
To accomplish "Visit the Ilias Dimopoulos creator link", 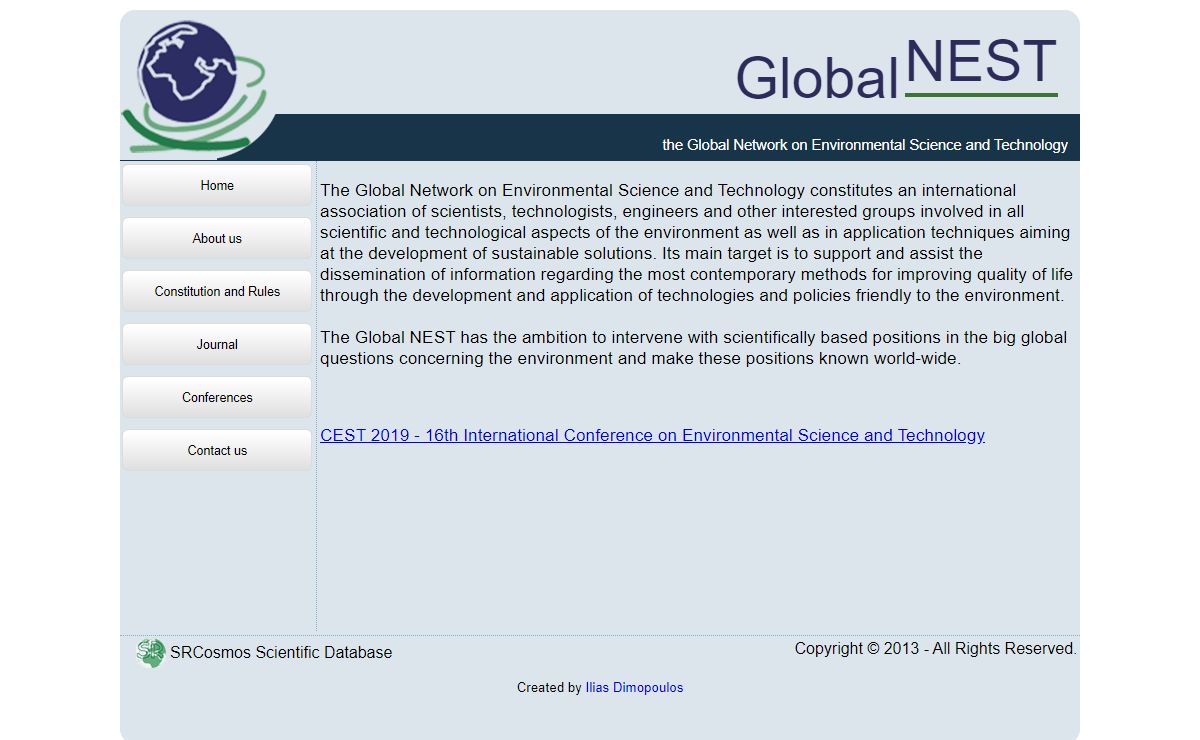I will point(634,688).
